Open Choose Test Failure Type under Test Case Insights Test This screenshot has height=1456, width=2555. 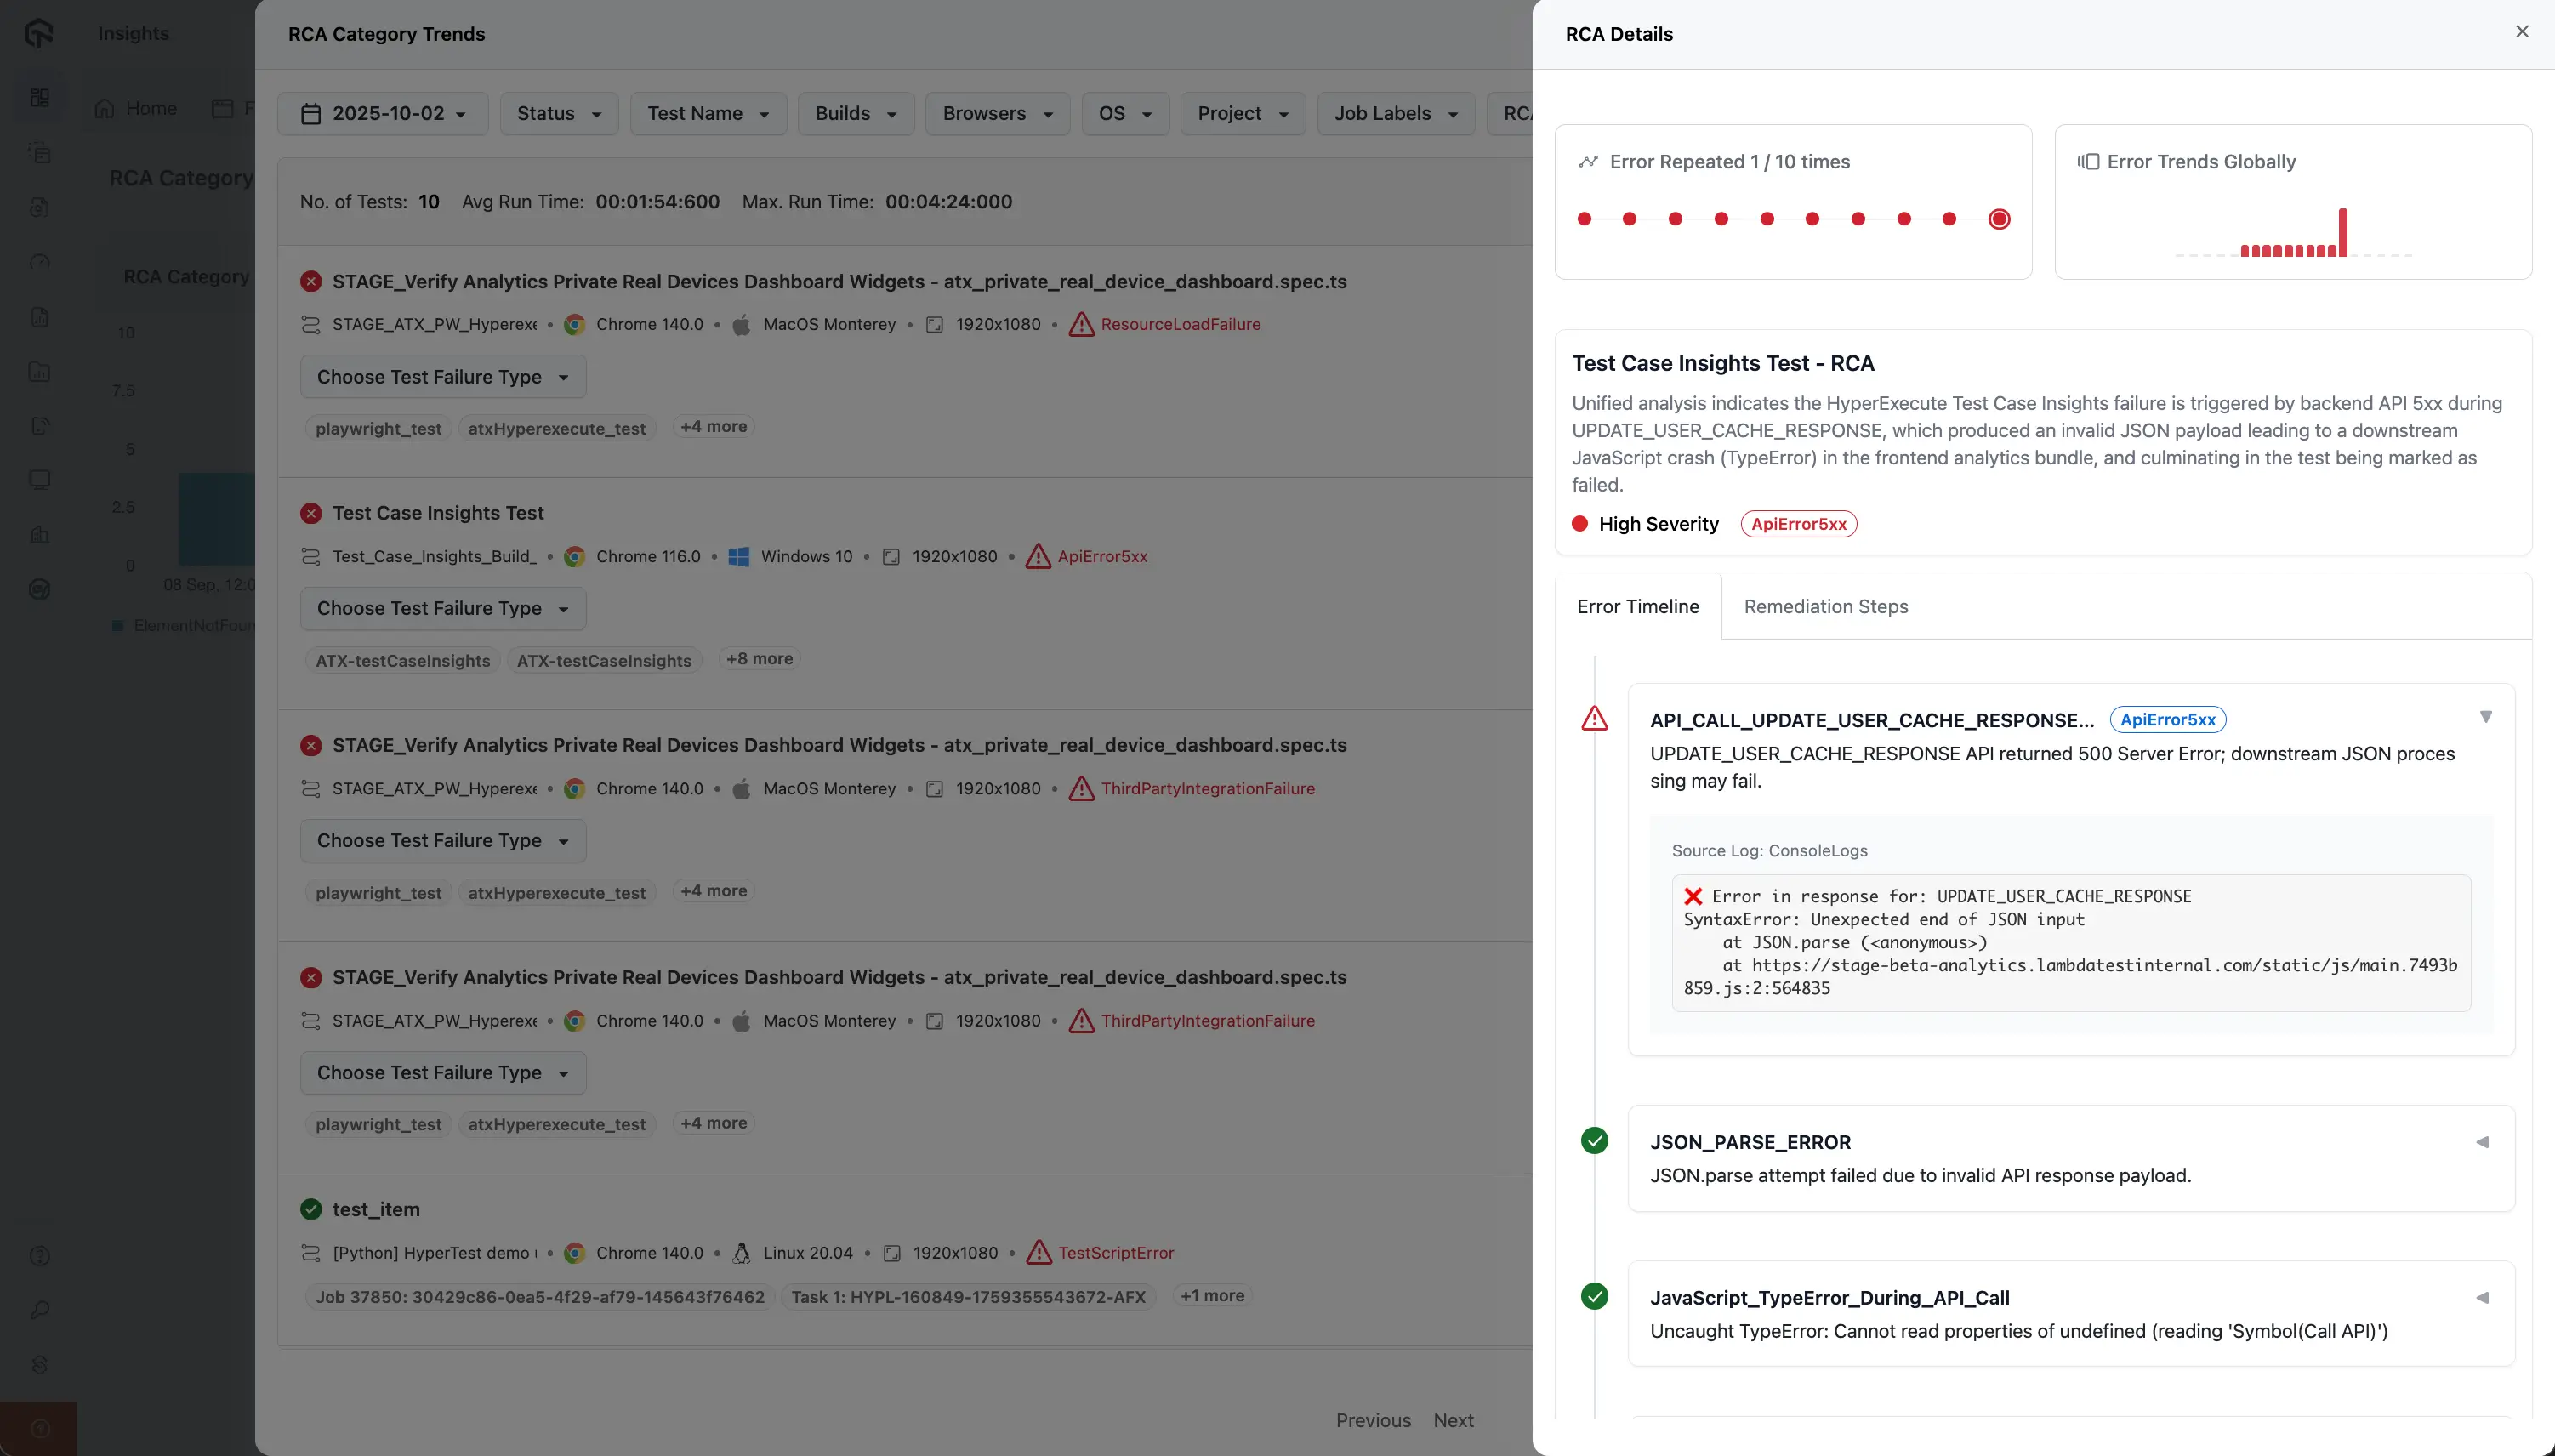[x=442, y=608]
